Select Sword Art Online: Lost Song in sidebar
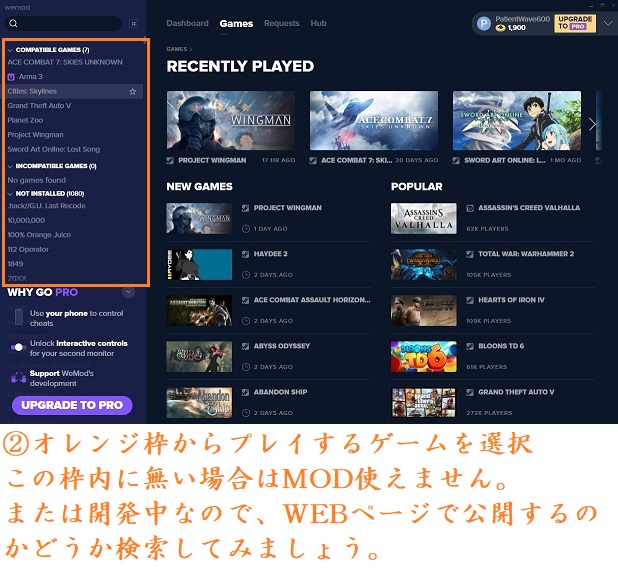The height and width of the screenshot is (568, 618). coord(54,149)
